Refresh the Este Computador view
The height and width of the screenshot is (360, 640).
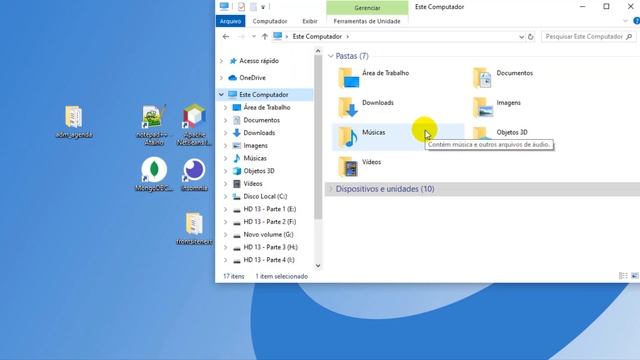531,37
